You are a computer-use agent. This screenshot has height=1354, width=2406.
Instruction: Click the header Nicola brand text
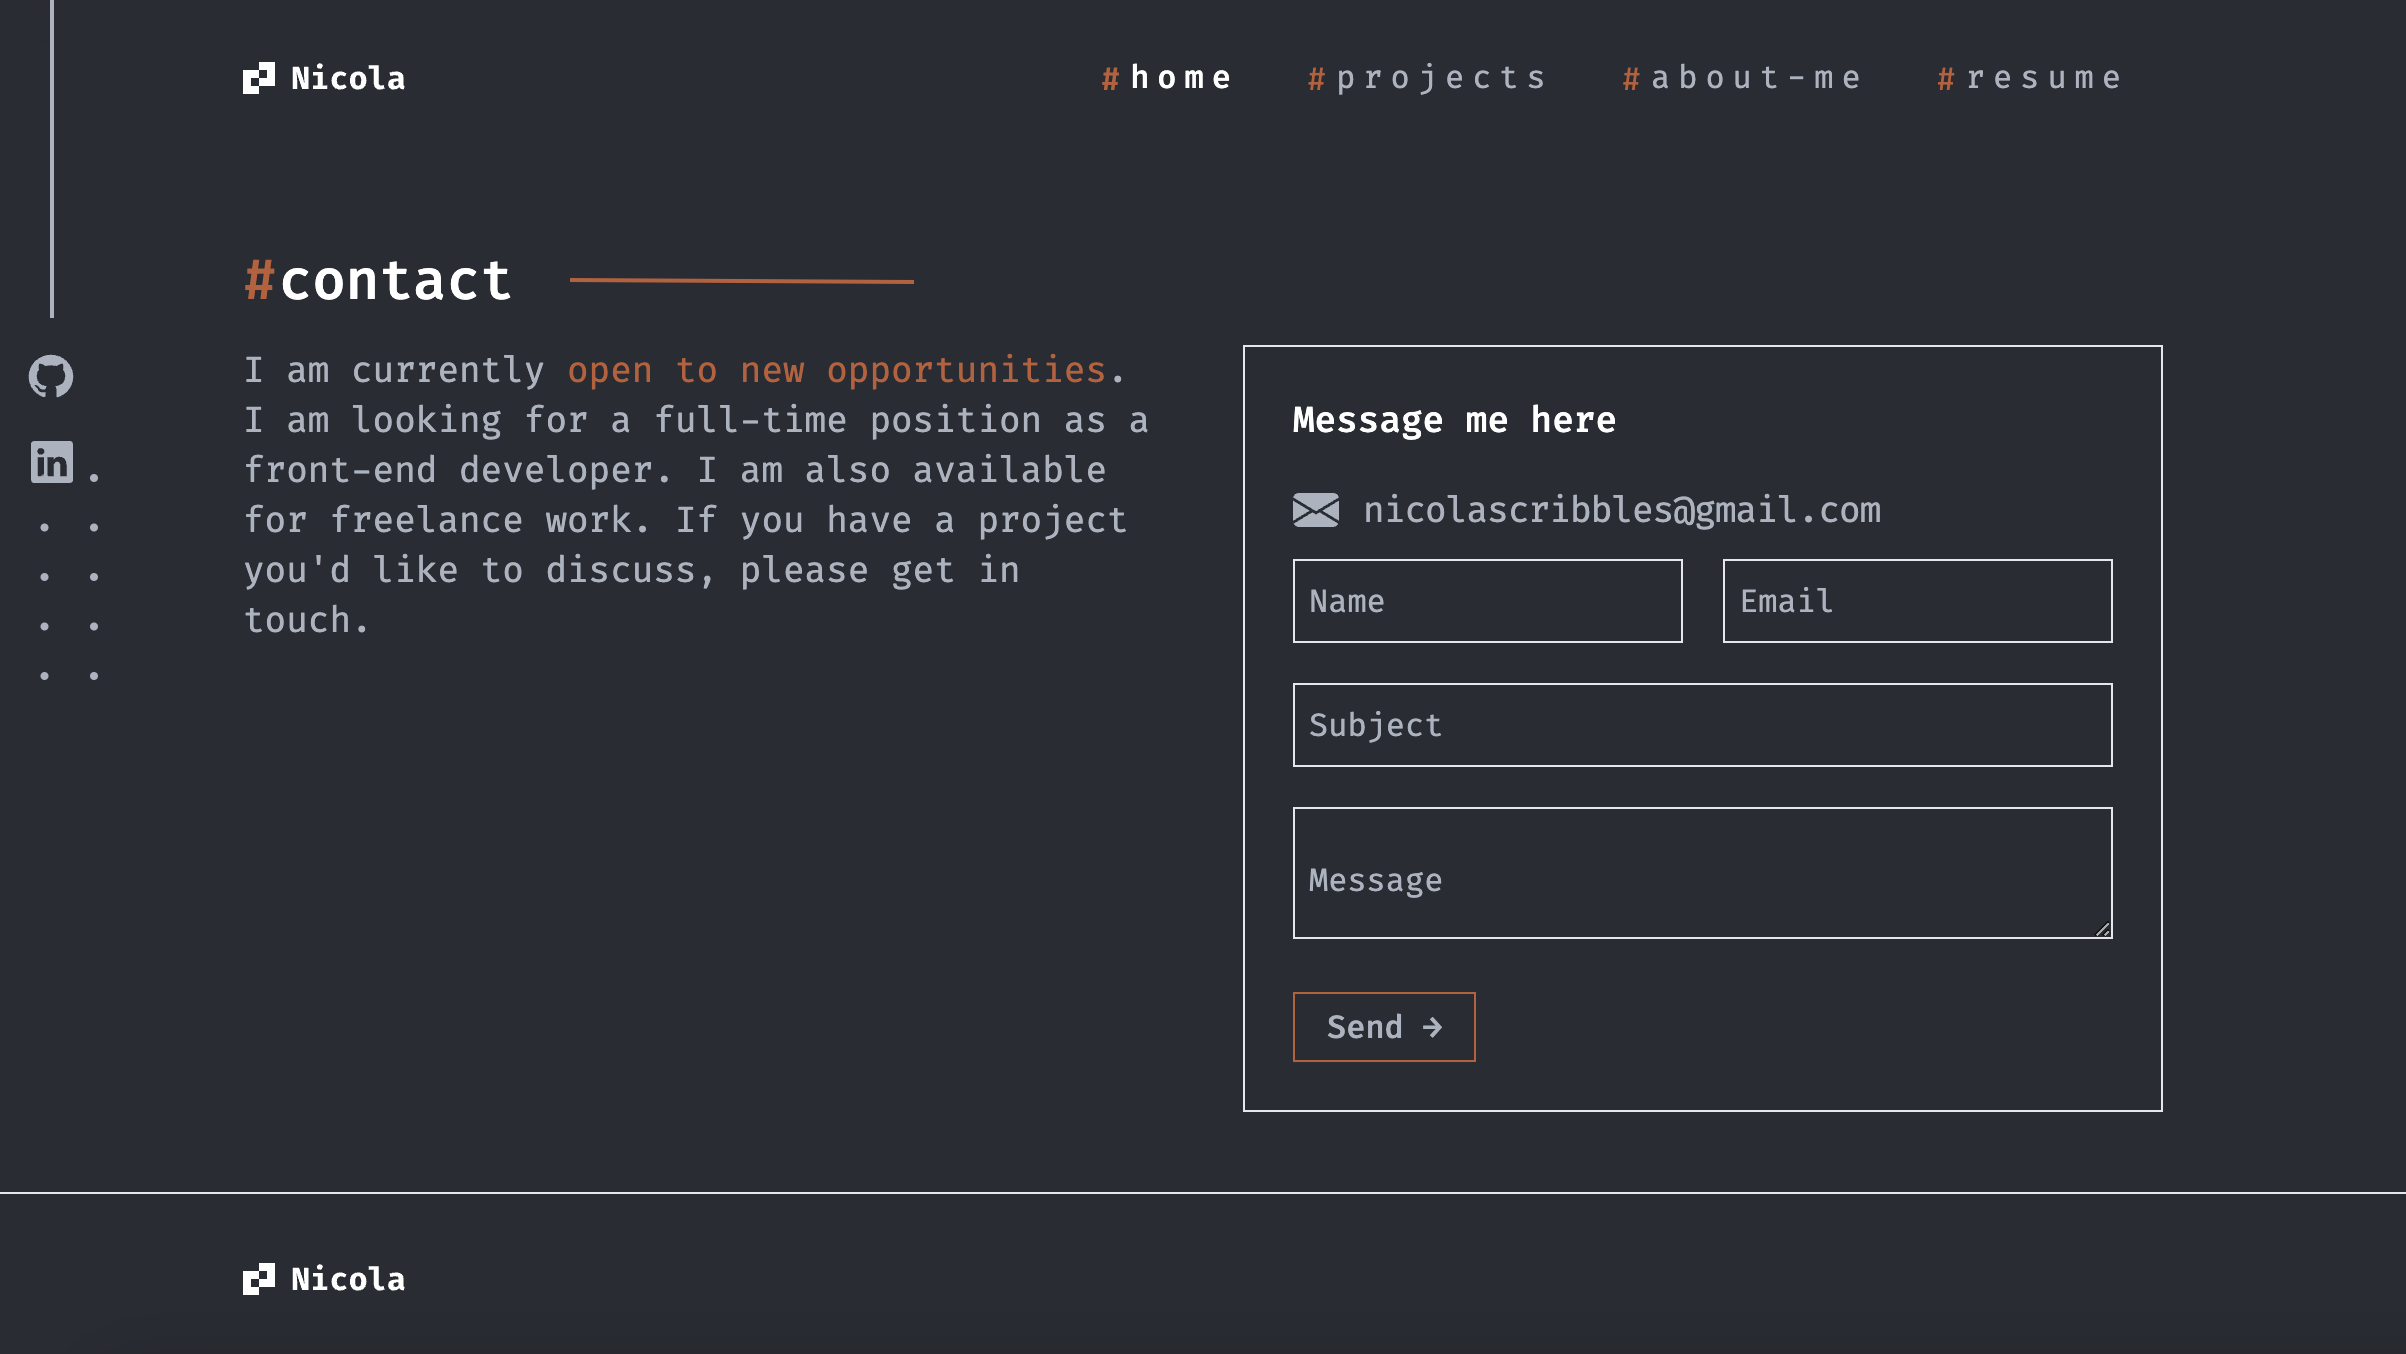[x=348, y=78]
